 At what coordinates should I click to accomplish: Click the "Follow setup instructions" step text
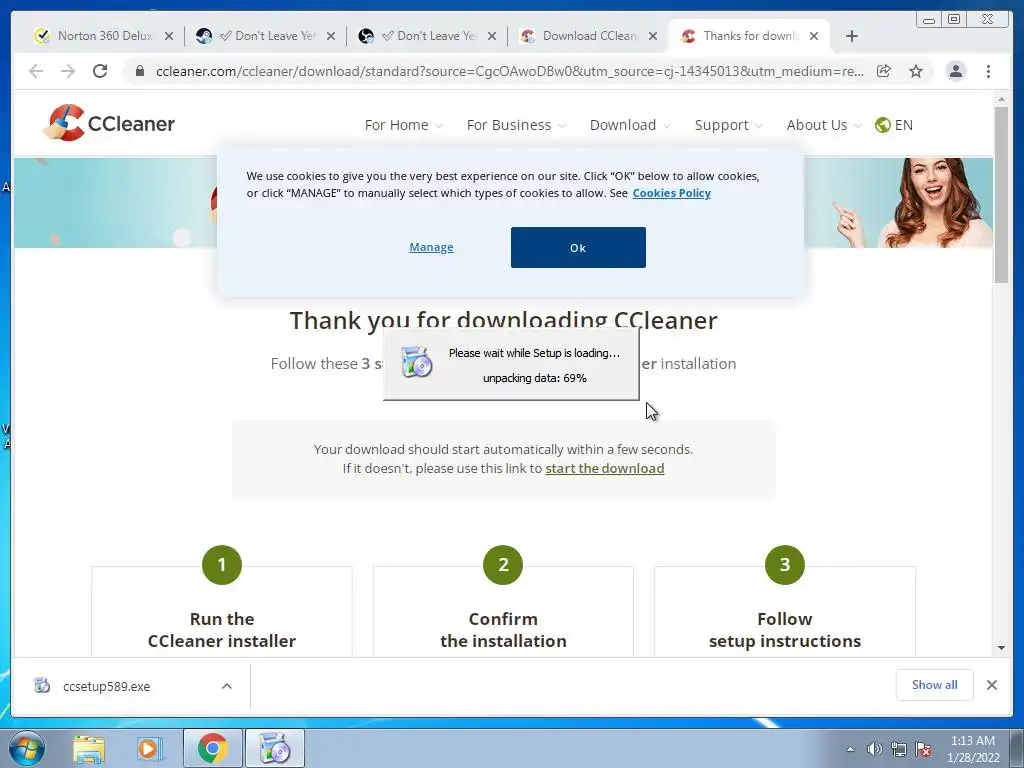pos(784,630)
